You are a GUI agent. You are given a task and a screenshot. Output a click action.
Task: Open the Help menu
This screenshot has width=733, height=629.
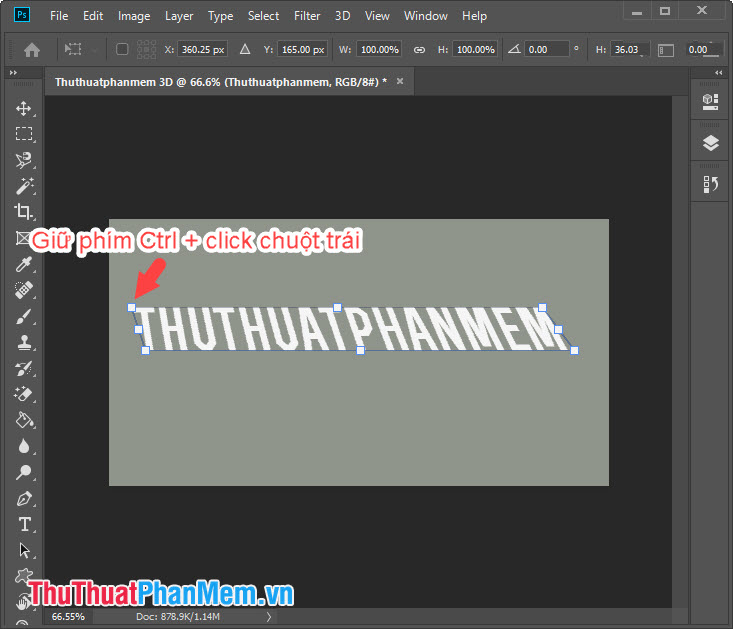point(474,16)
